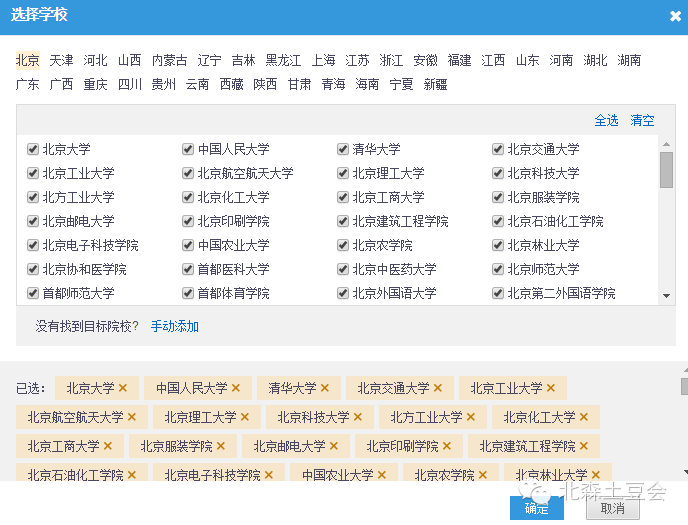
Task: Uncheck 北京交通大学 checkbox
Action: click(498, 149)
